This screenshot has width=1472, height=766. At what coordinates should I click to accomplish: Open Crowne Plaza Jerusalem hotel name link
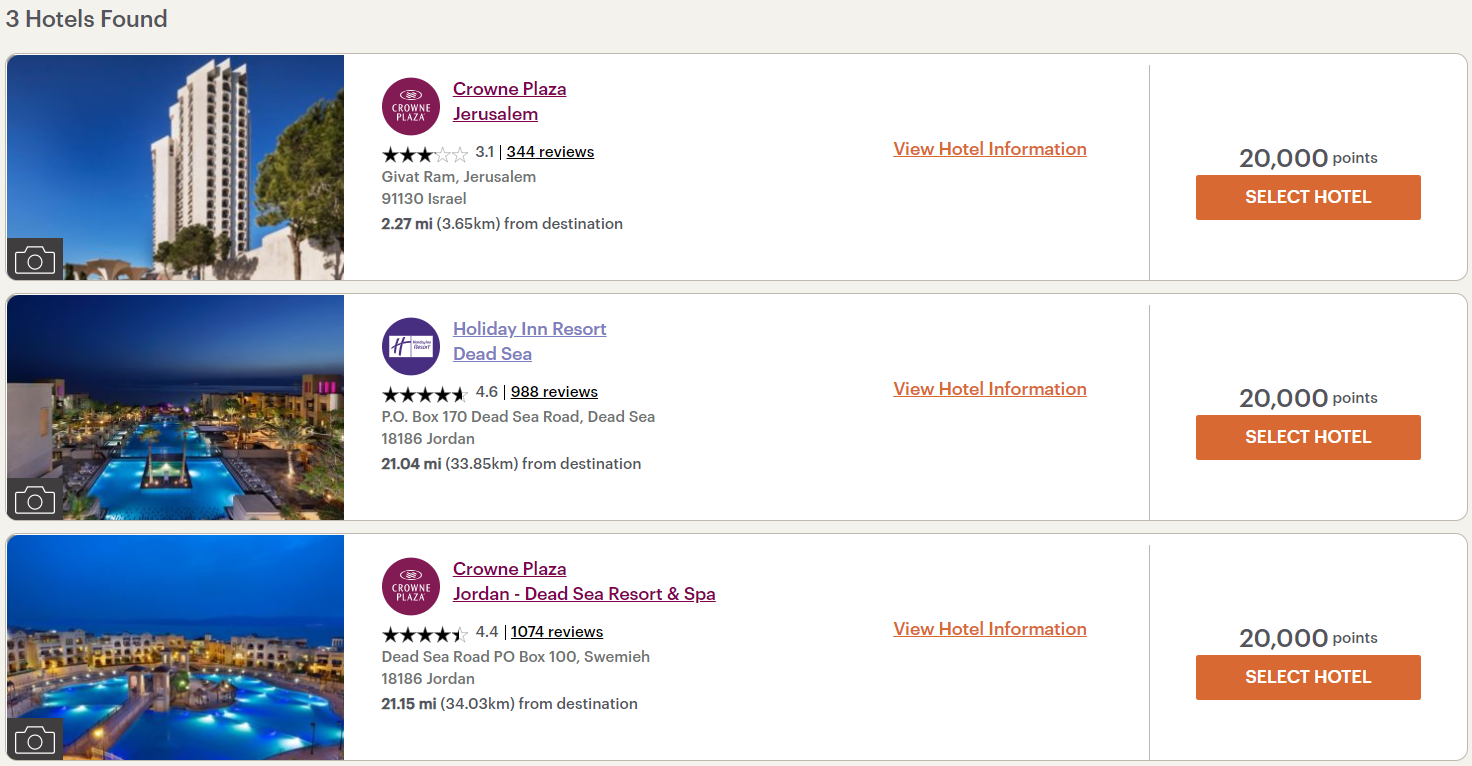coord(510,101)
